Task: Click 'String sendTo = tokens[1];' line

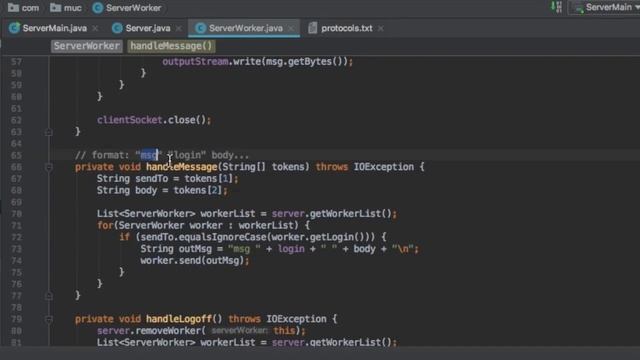Action: [167, 179]
